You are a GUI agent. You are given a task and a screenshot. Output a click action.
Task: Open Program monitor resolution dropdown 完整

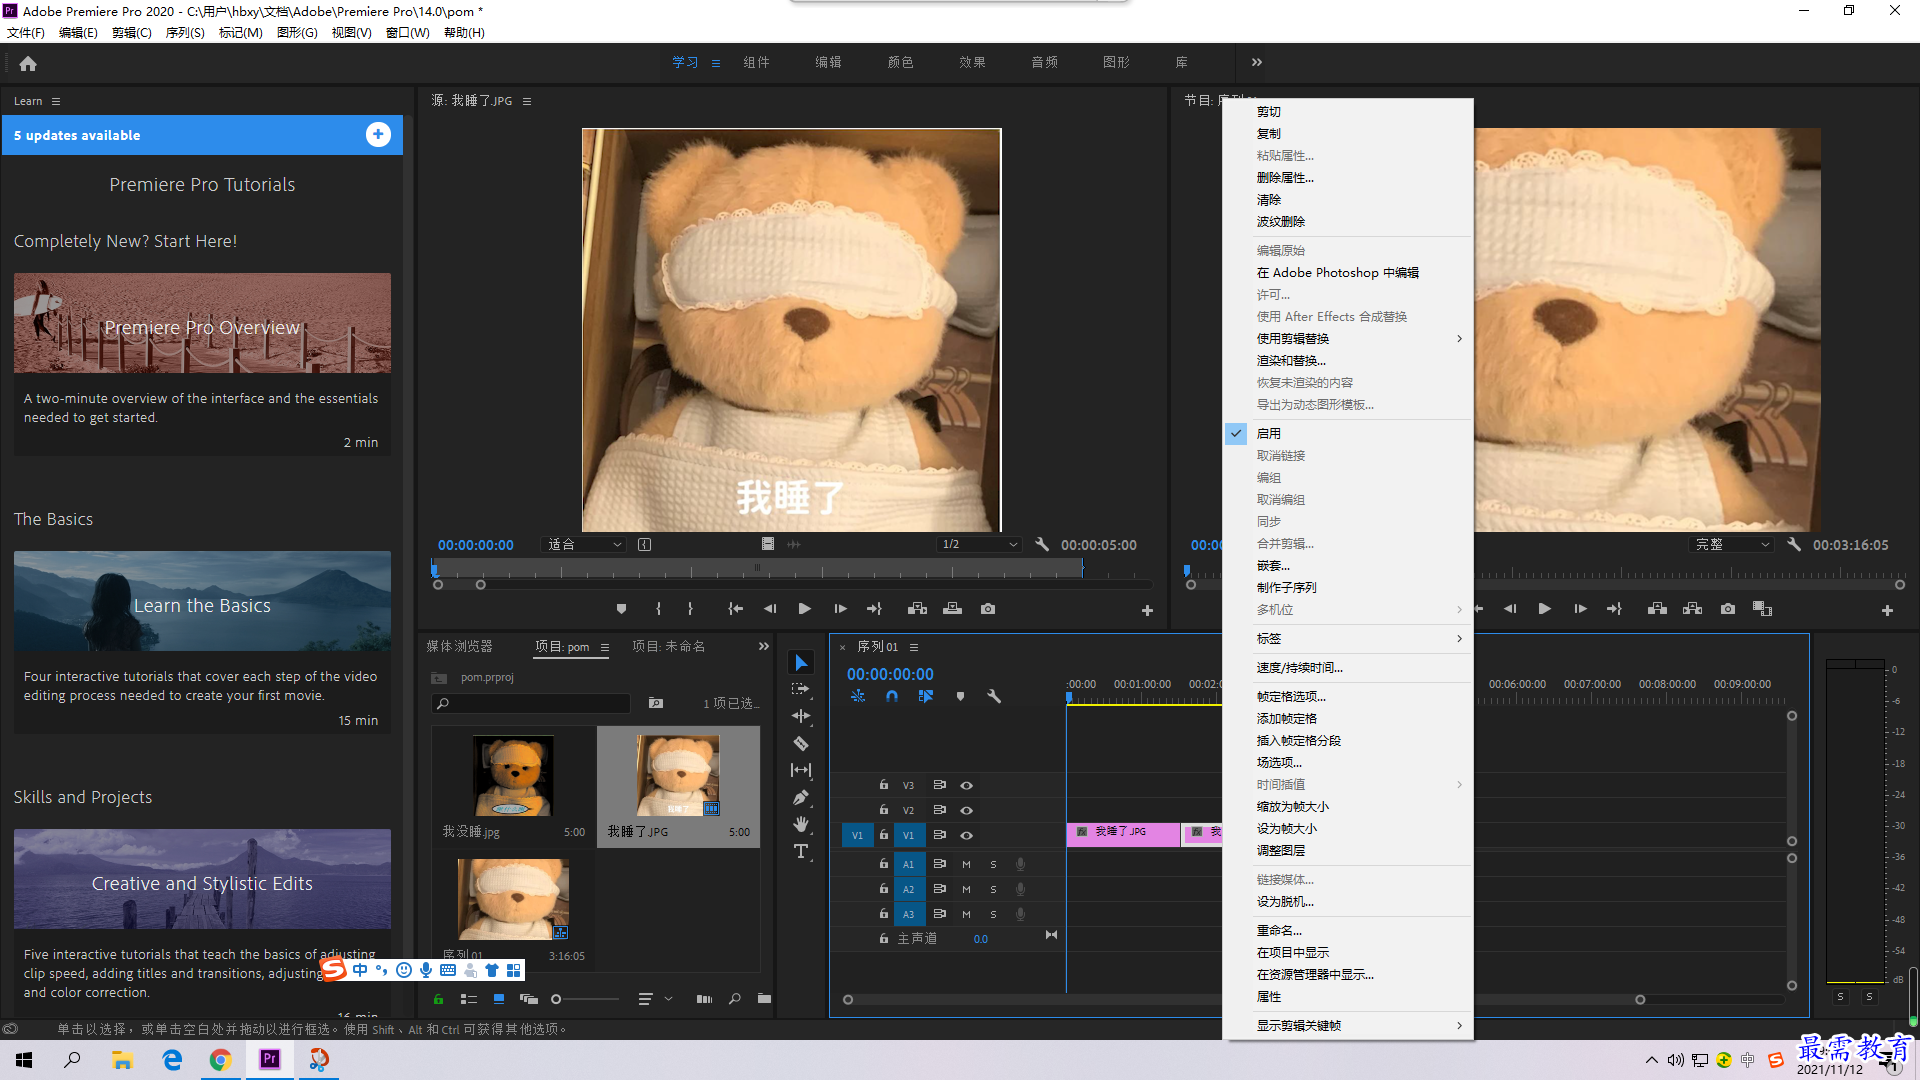tap(1733, 545)
